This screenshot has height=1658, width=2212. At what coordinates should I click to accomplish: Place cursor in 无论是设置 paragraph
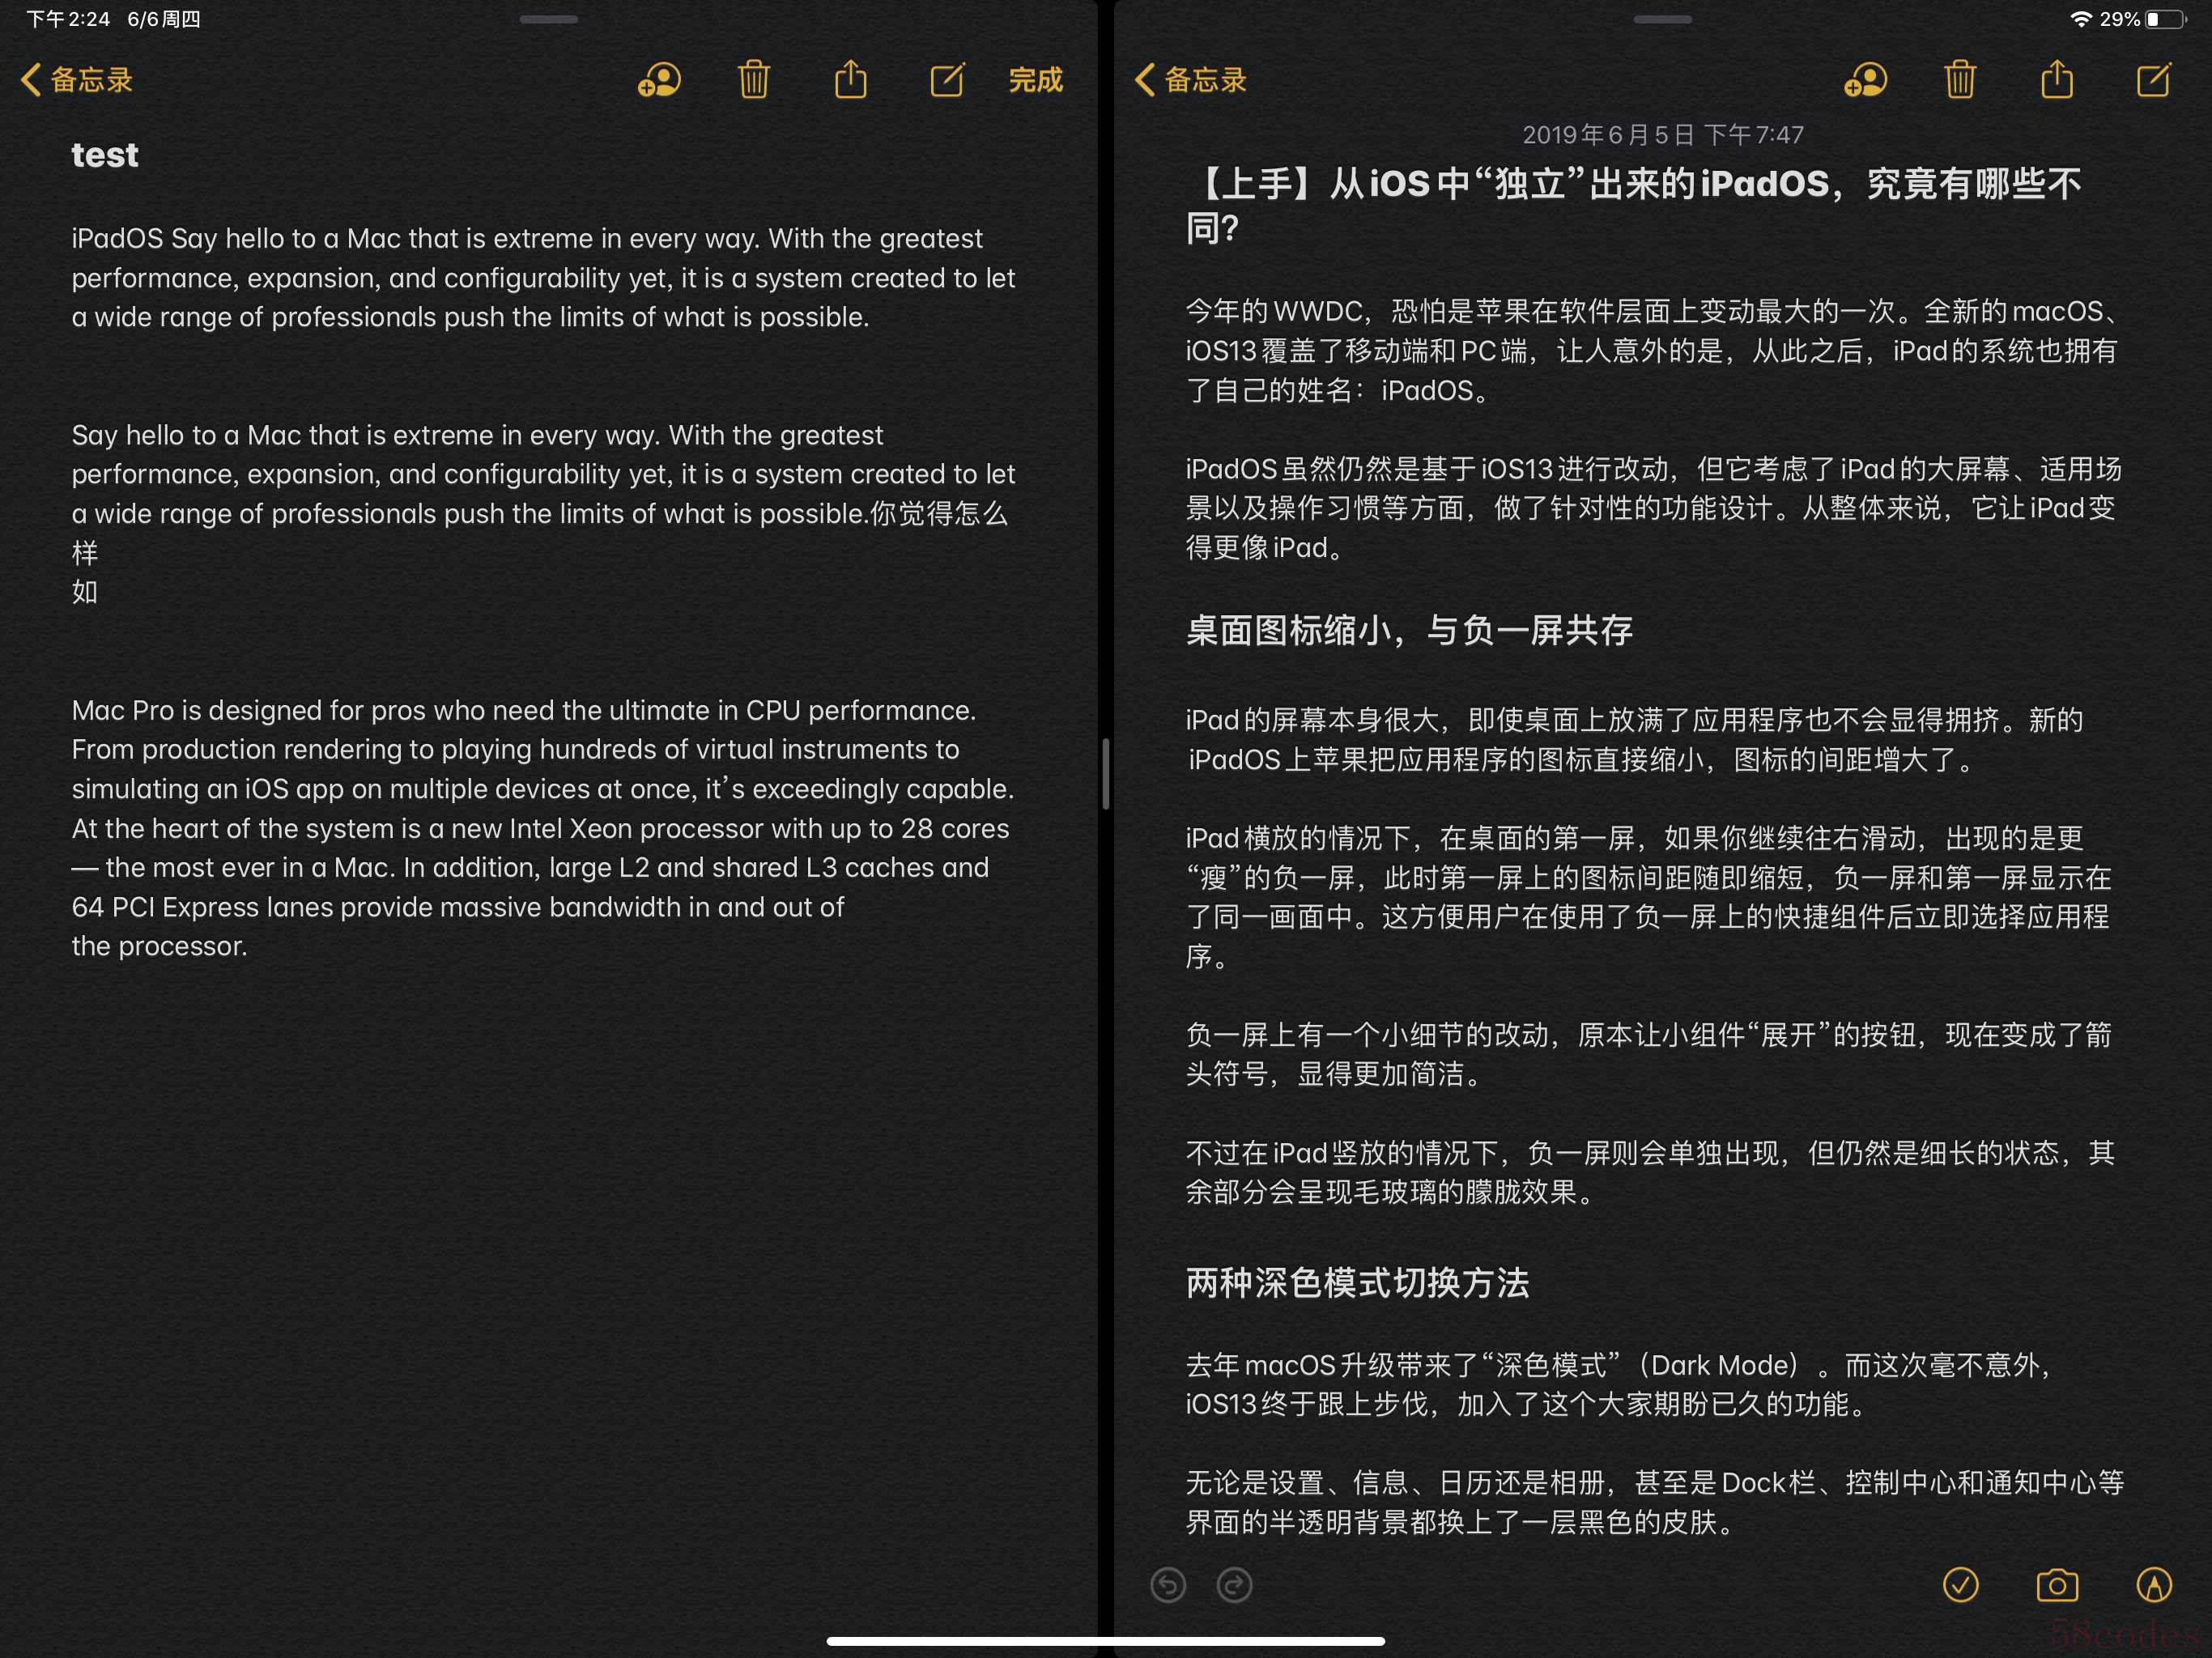click(x=1655, y=1502)
